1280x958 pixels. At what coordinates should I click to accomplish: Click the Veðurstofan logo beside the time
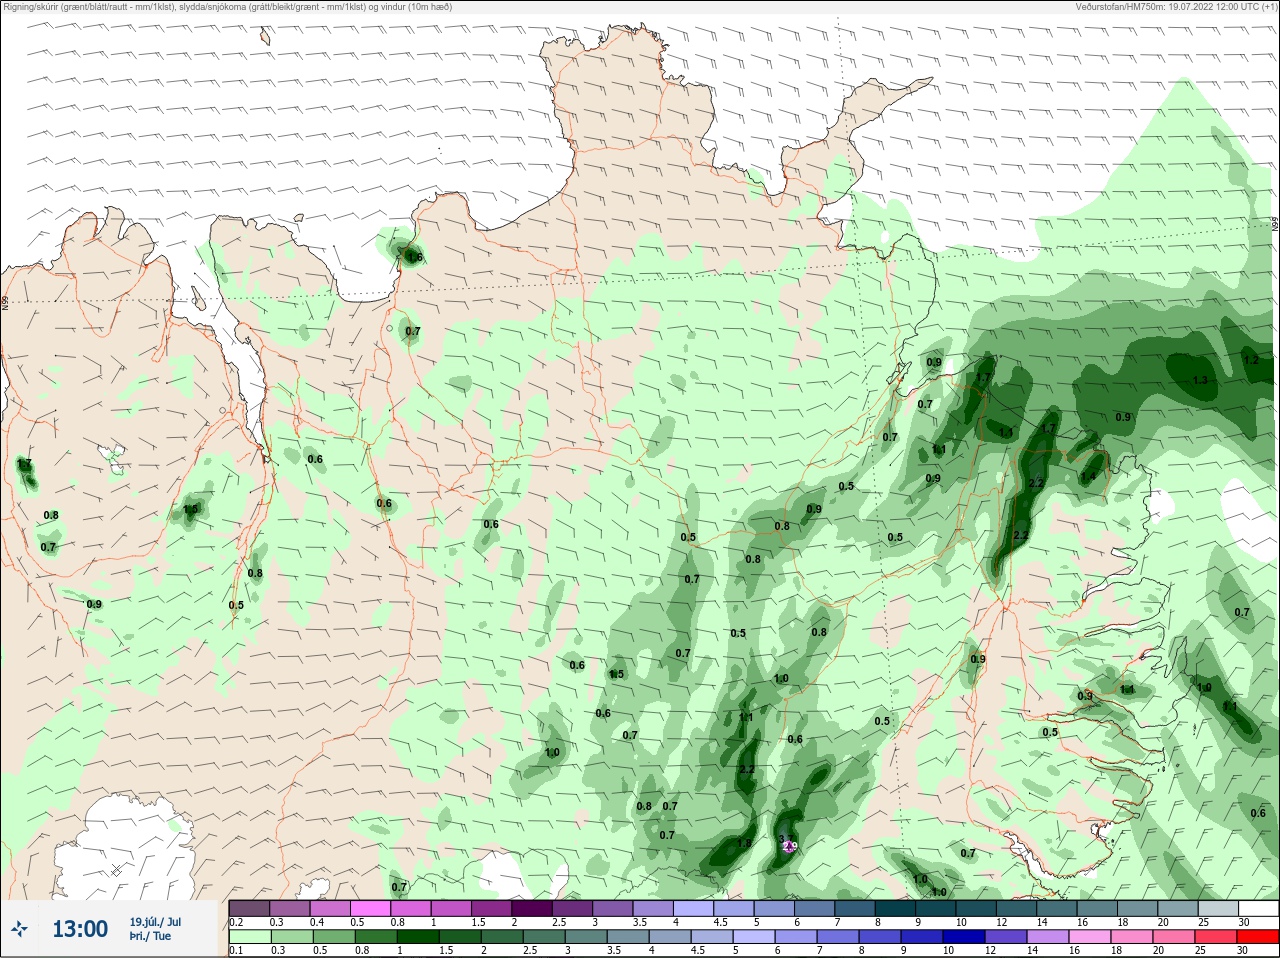click(x=19, y=930)
